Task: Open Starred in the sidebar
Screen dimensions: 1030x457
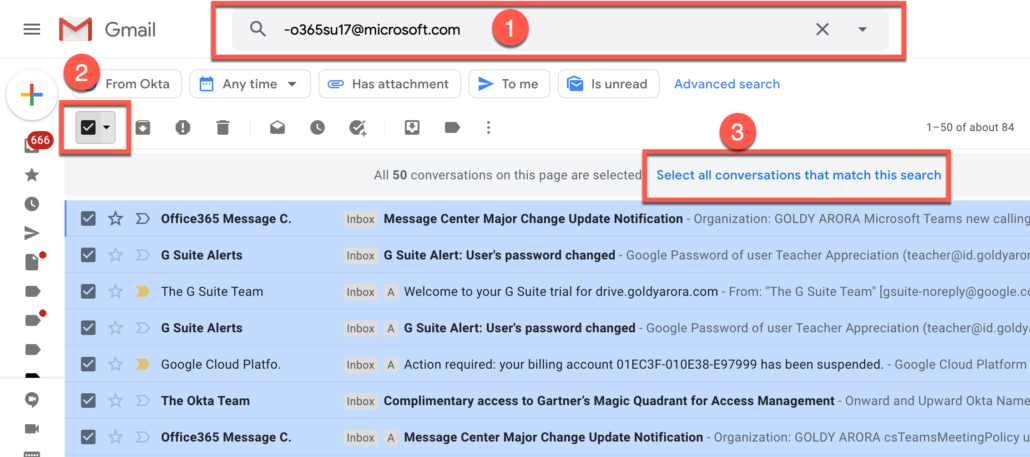Action: (x=32, y=175)
